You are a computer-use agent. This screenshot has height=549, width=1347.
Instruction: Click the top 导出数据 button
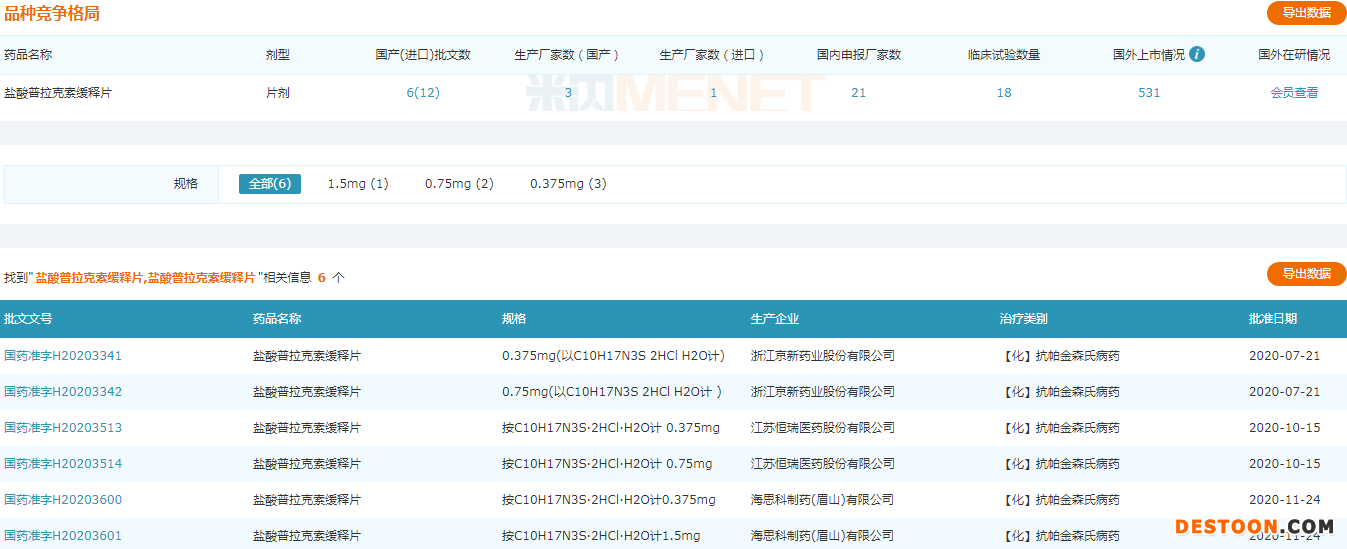coord(1306,13)
